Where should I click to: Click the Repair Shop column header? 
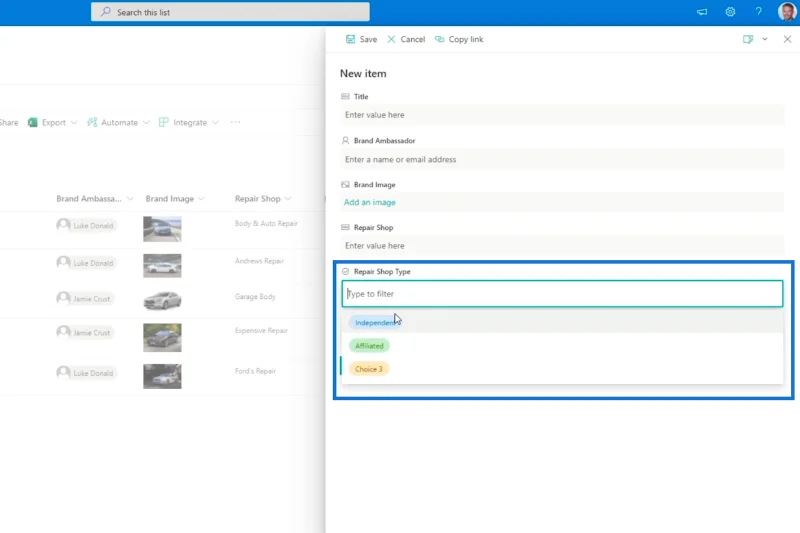point(258,198)
